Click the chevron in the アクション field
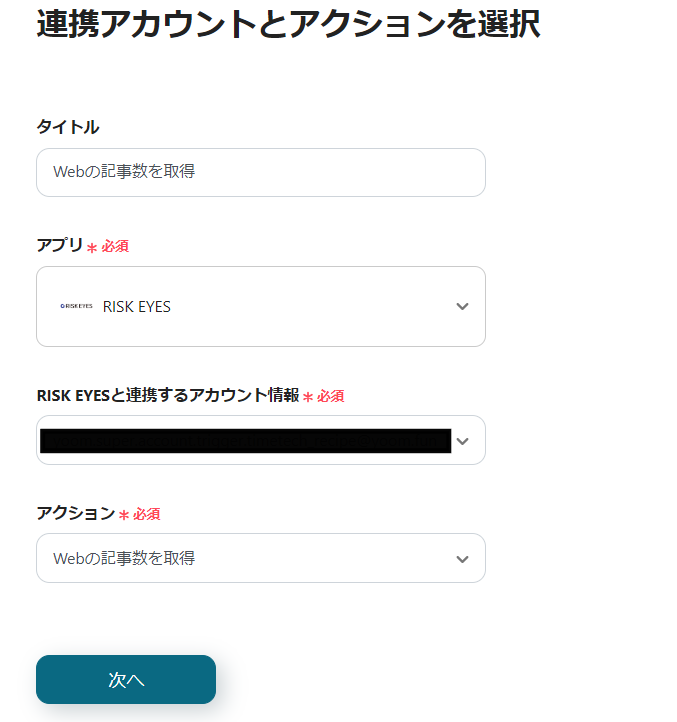677x722 pixels. [462, 559]
